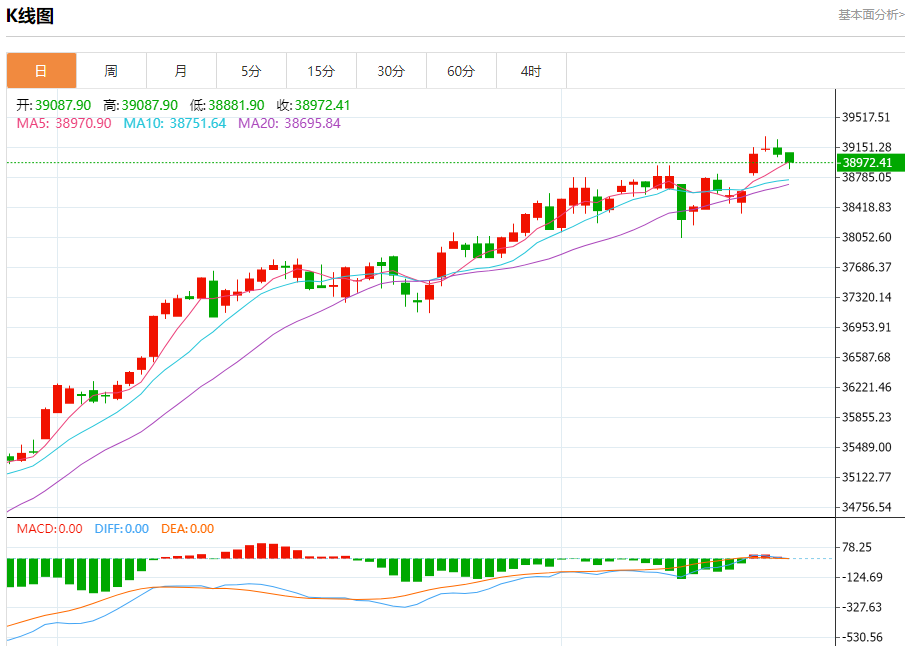Click the latest green candlestick at chart's right end
Viewport: 905px width, 646px height.
[789, 158]
